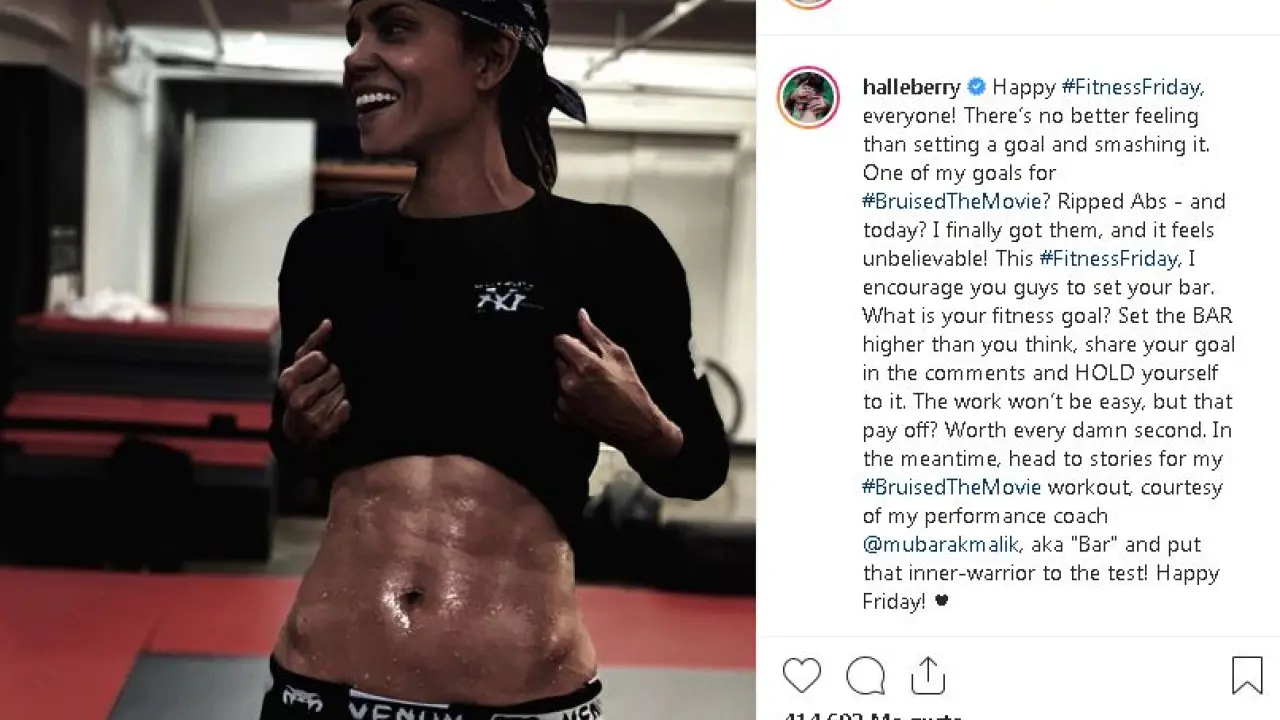Click the blue verified badge next to halleberry

pyautogui.click(x=977, y=87)
